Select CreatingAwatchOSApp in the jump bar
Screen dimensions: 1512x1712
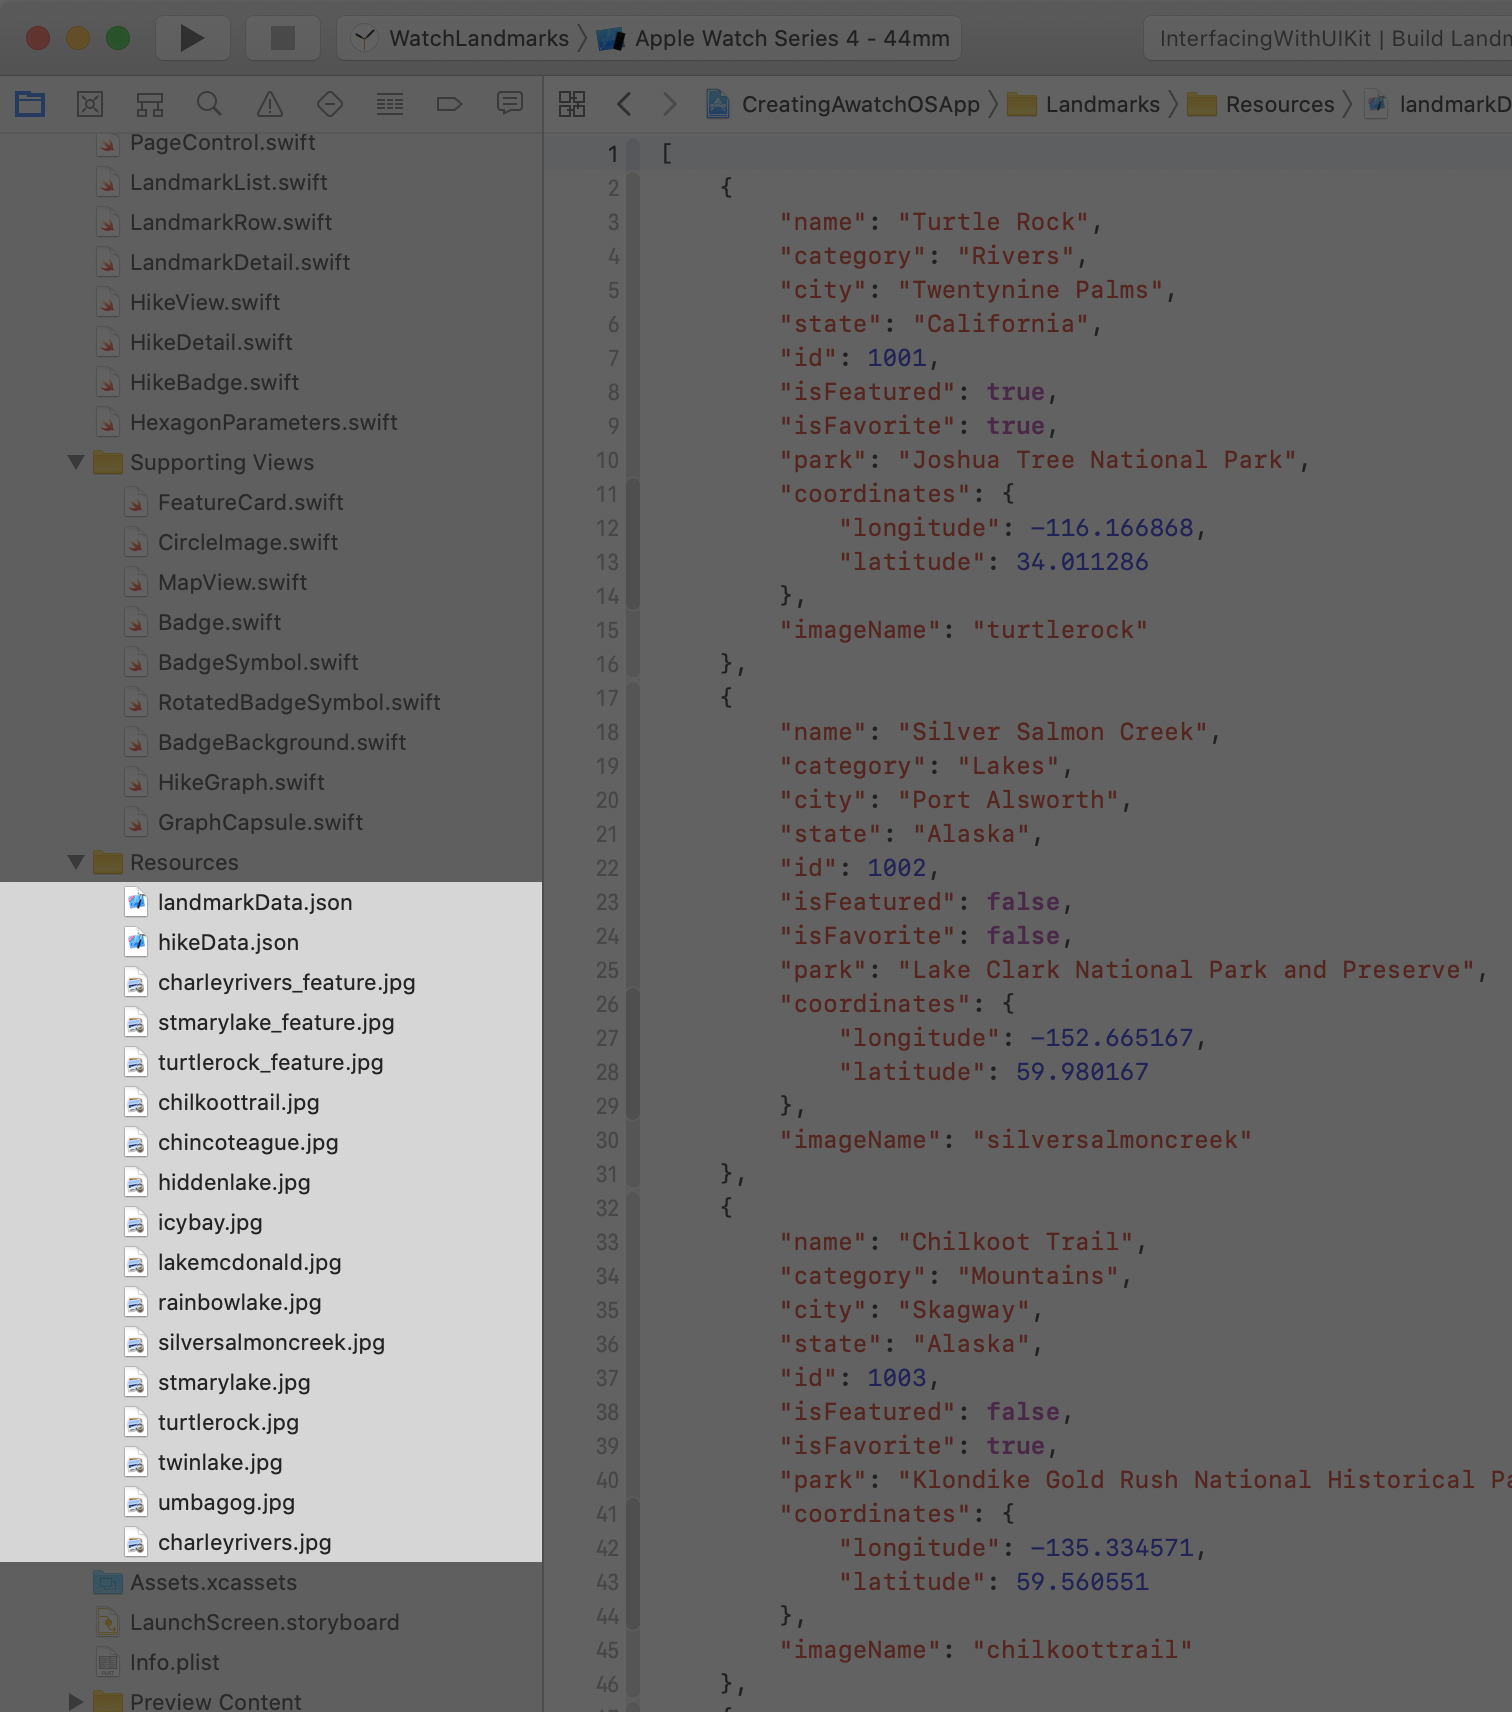(843, 104)
